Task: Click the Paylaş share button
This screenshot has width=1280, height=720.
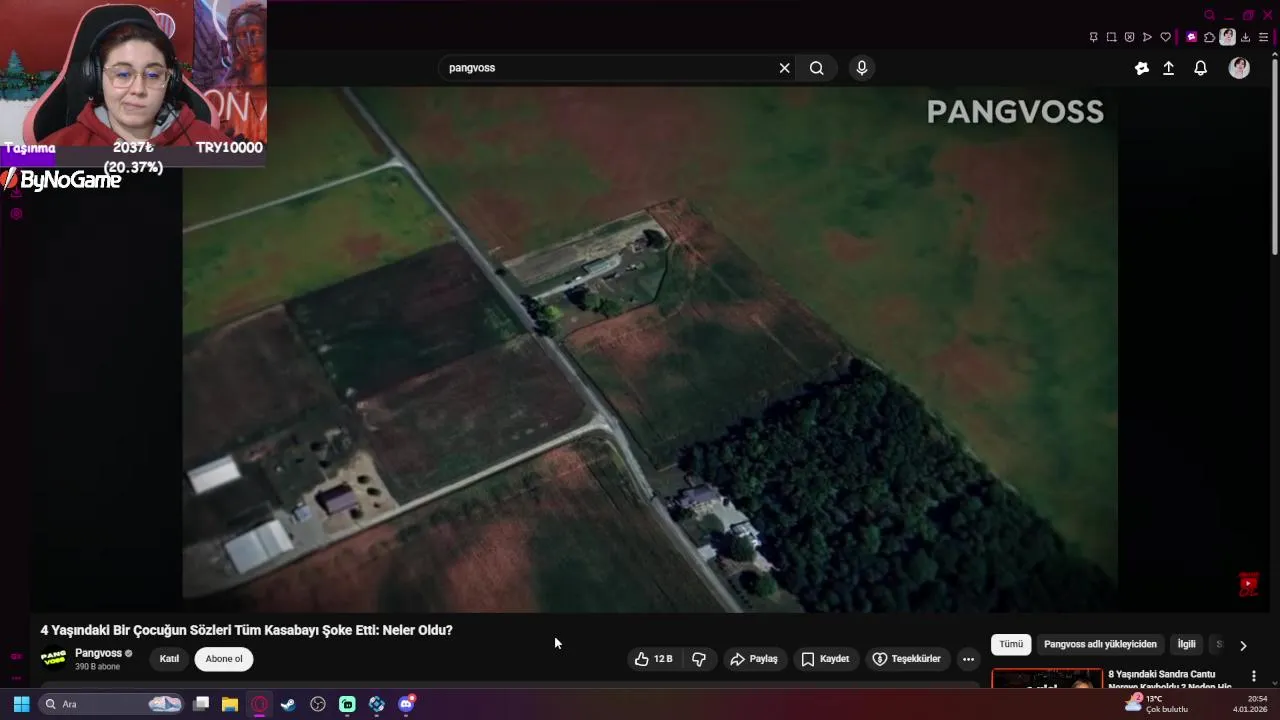Action: 754,659
